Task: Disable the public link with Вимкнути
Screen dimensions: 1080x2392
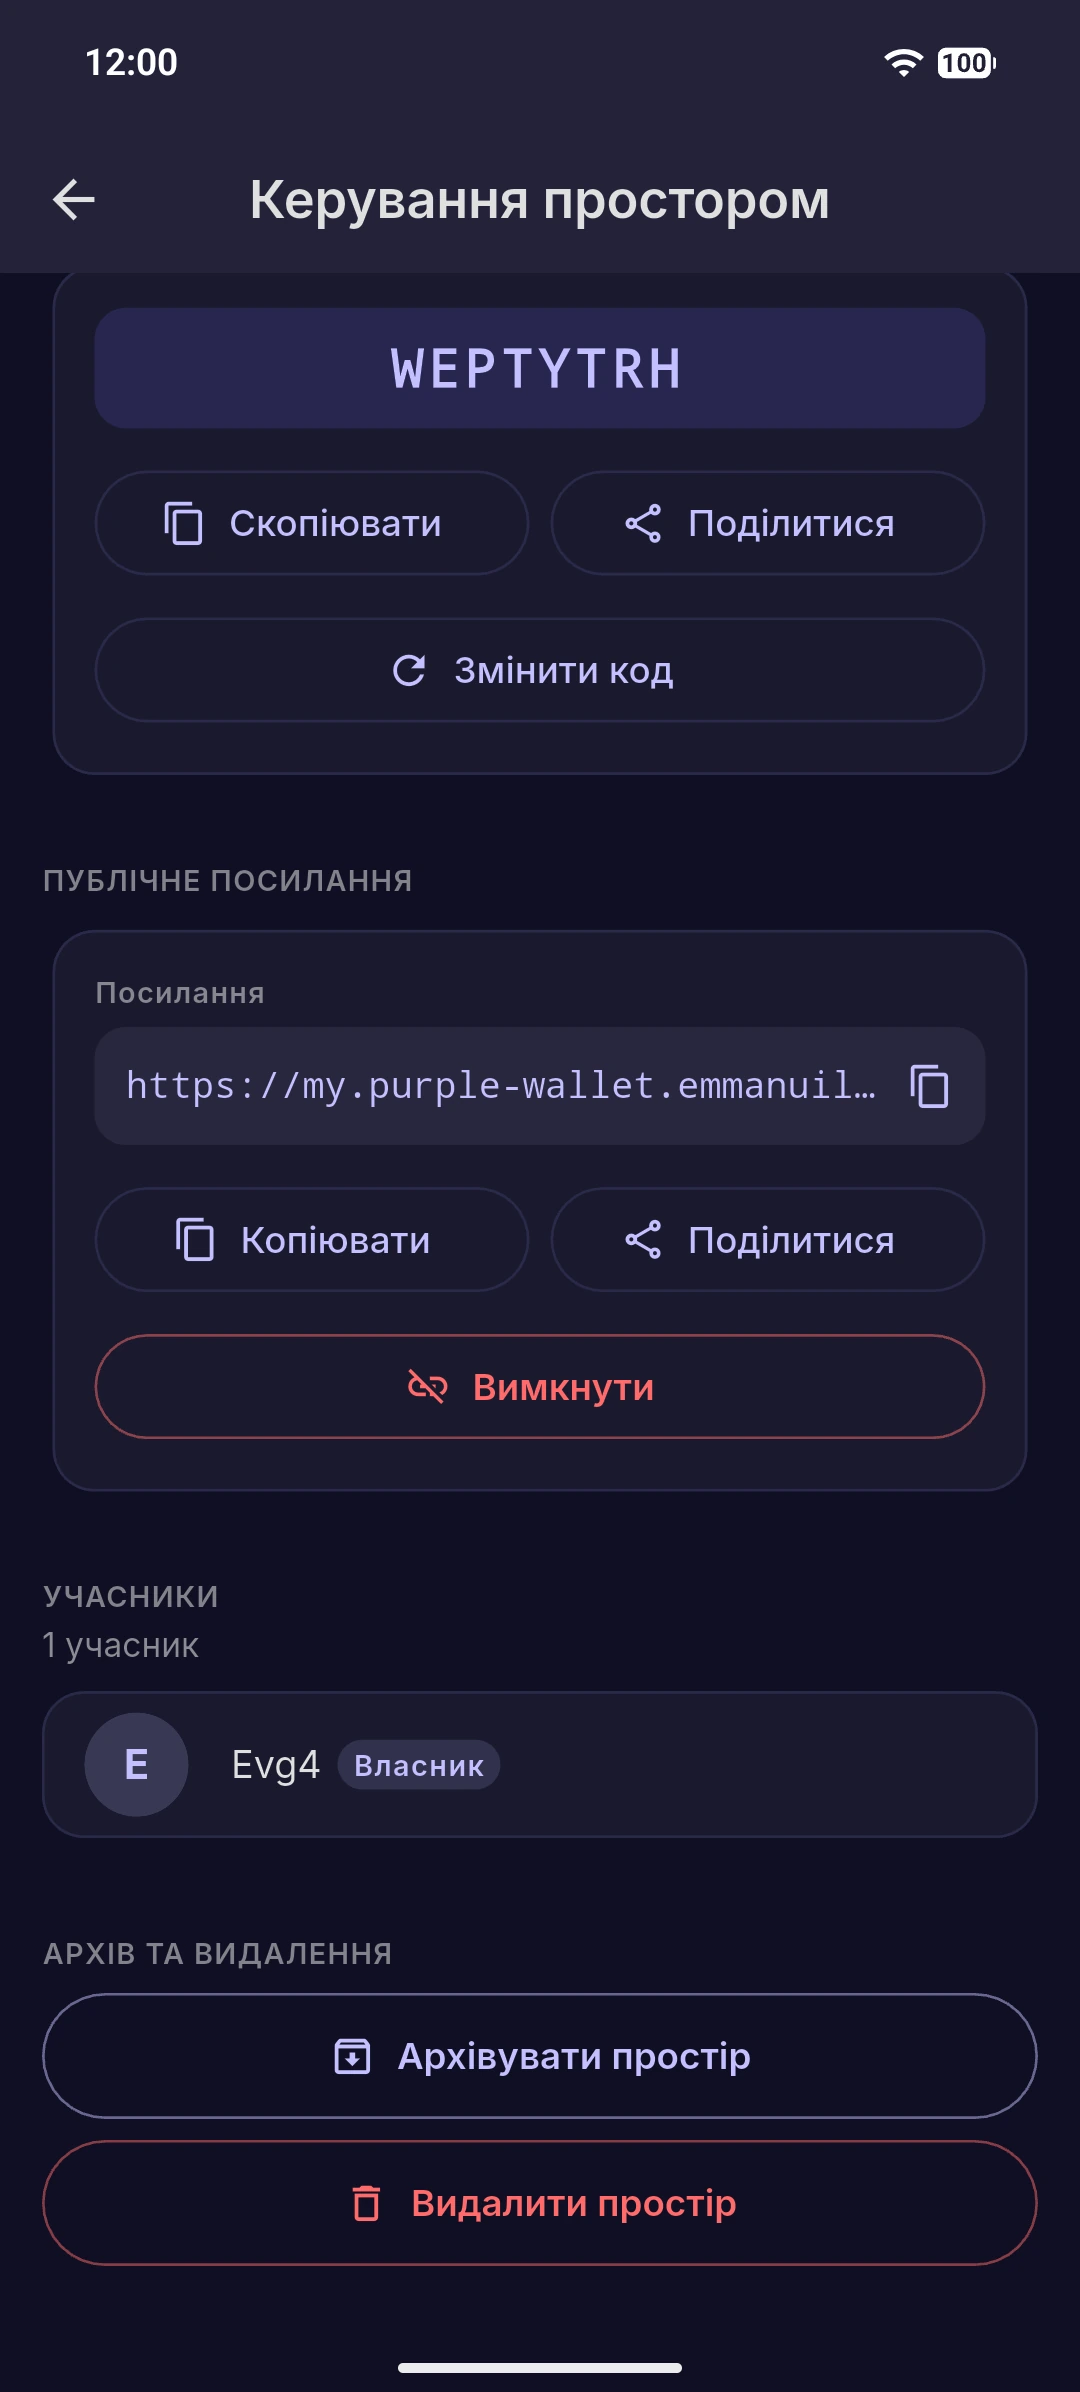Action: [540, 1387]
